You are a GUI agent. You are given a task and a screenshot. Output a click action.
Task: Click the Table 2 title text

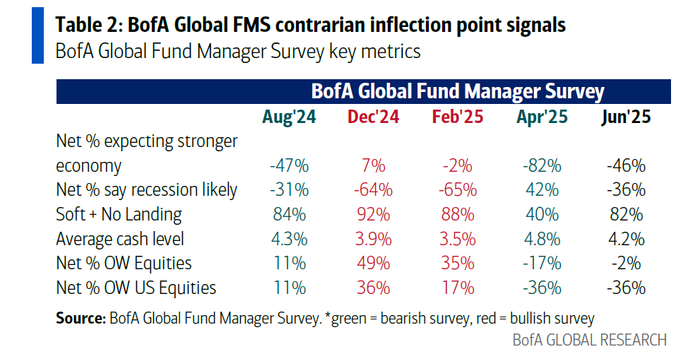click(x=311, y=25)
